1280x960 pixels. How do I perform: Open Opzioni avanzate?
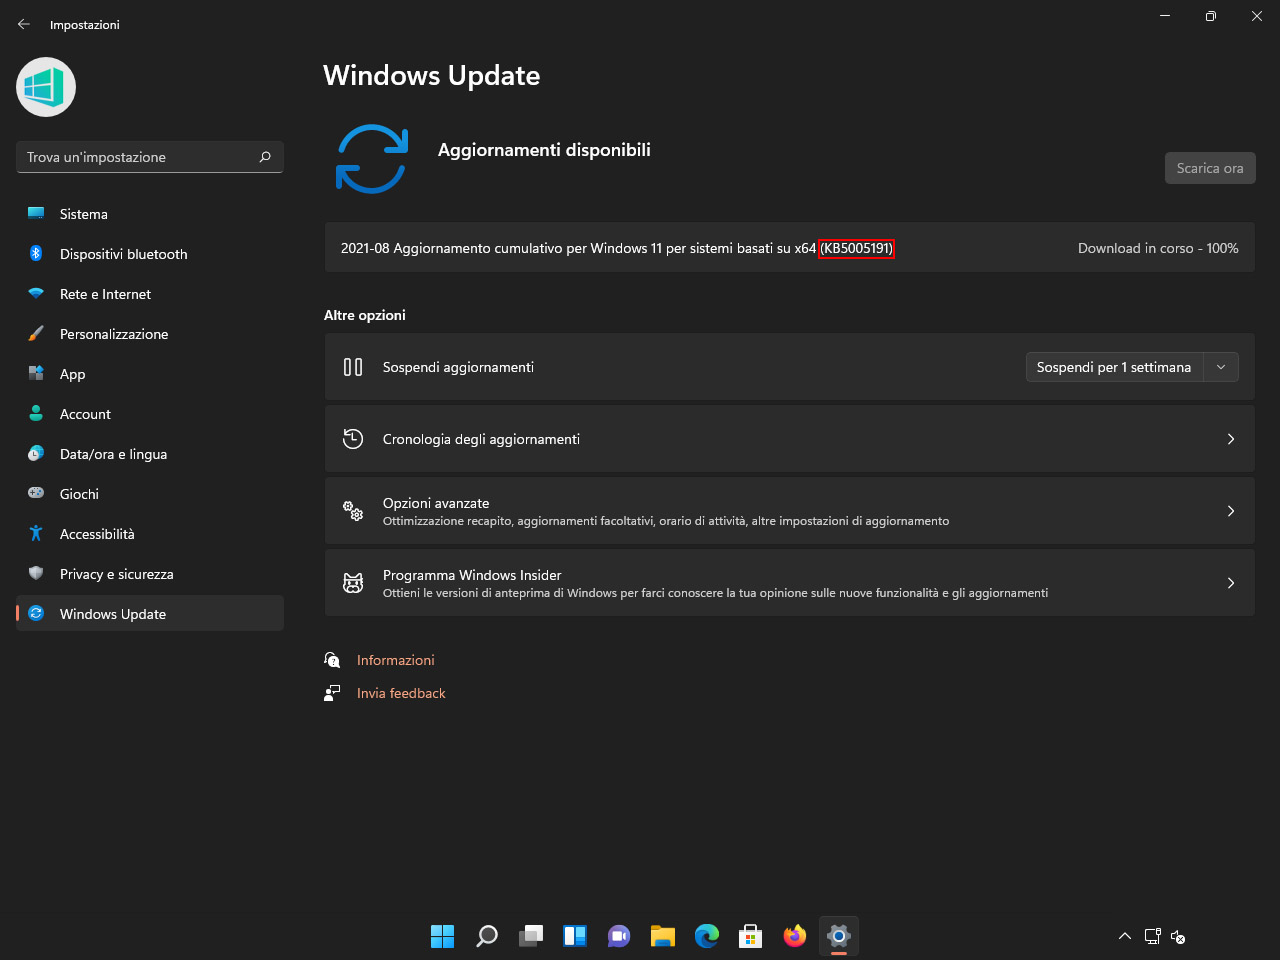pos(790,511)
